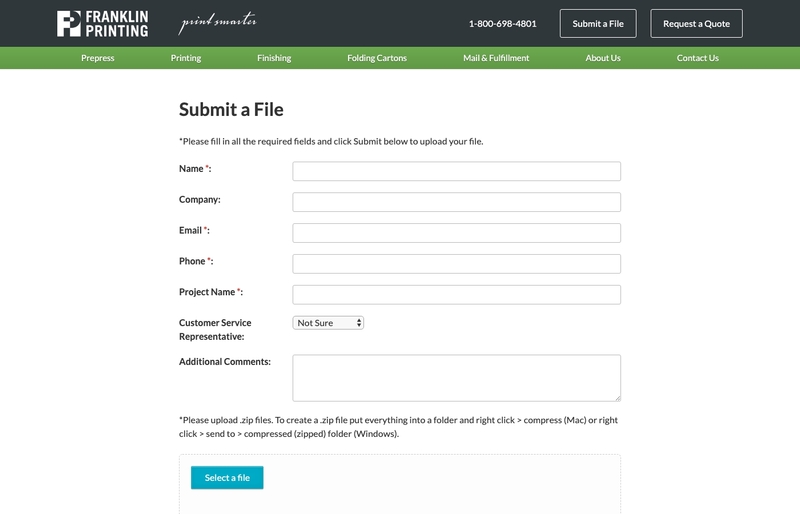Open the Printing menu
The height and width of the screenshot is (514, 800).
click(186, 58)
